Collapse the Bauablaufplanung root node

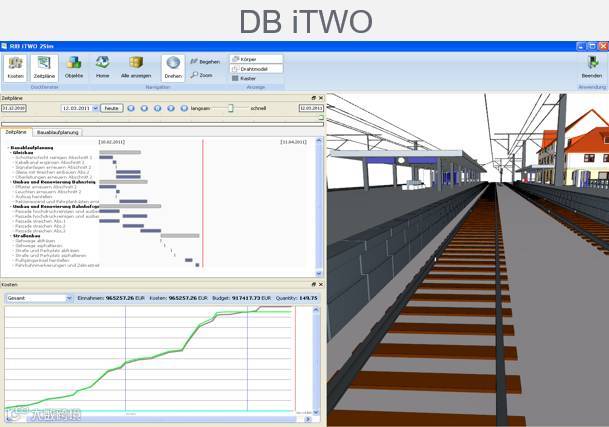click(x=8, y=148)
